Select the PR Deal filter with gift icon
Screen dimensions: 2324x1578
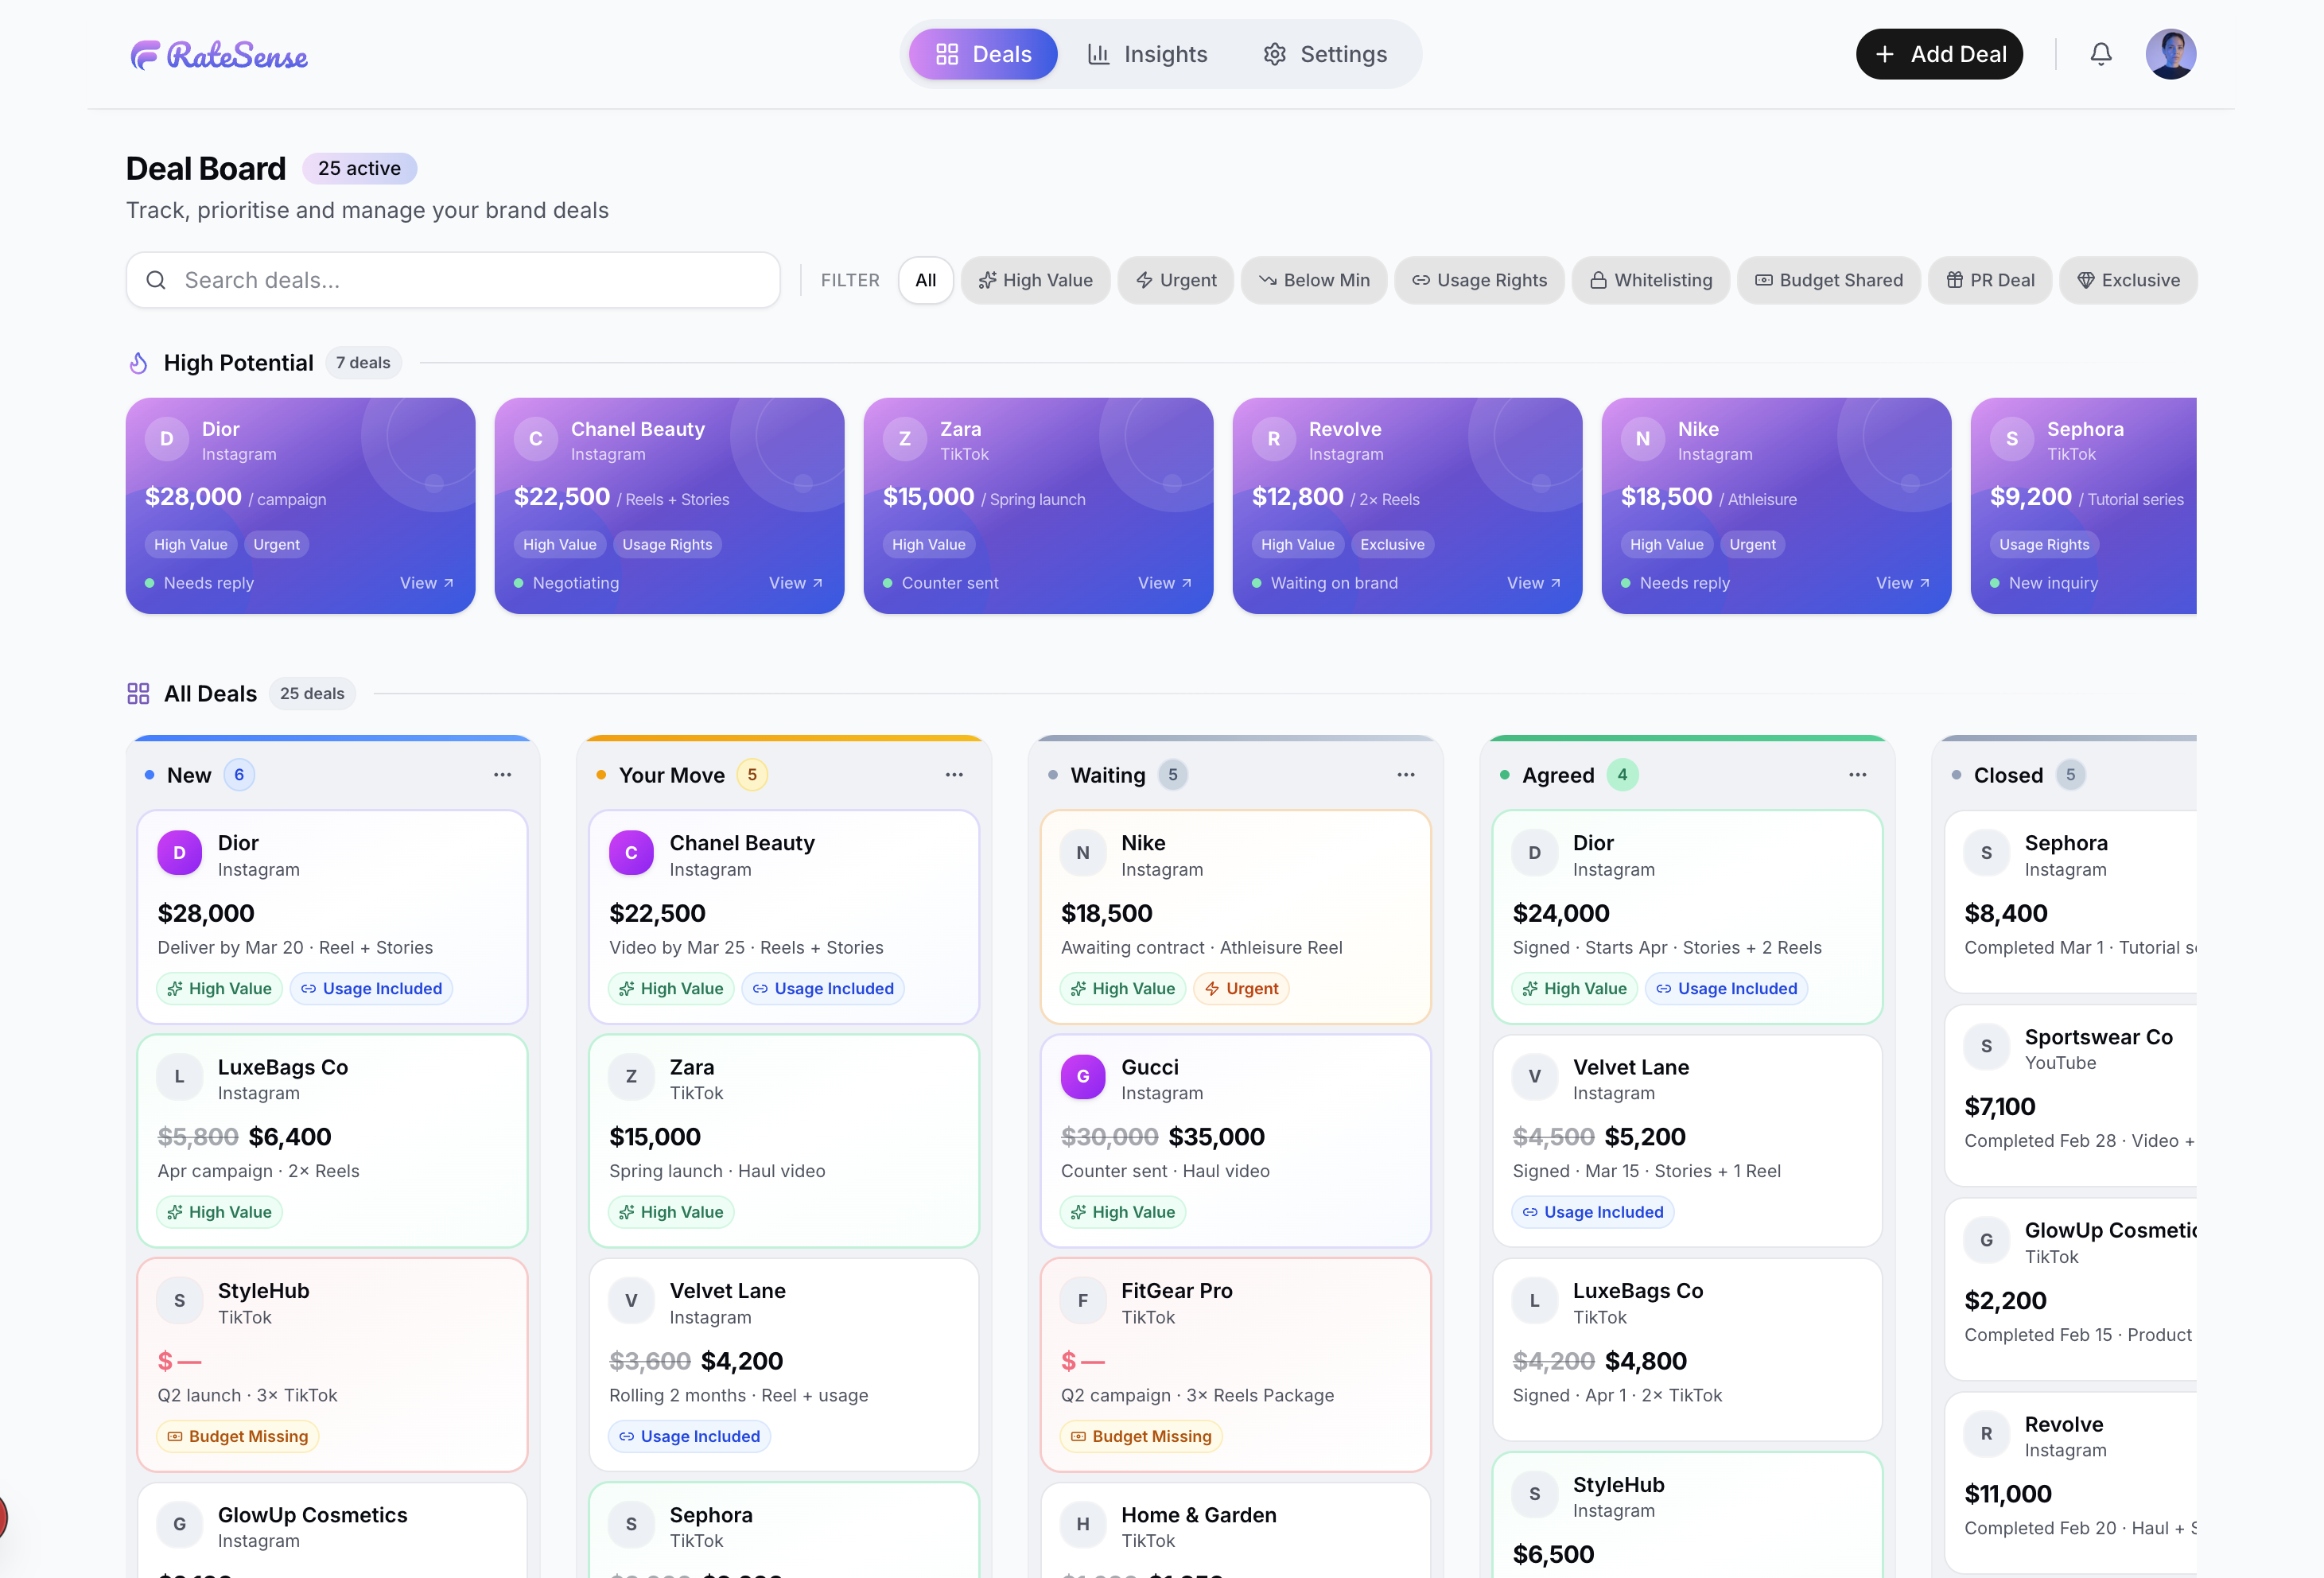(1990, 280)
